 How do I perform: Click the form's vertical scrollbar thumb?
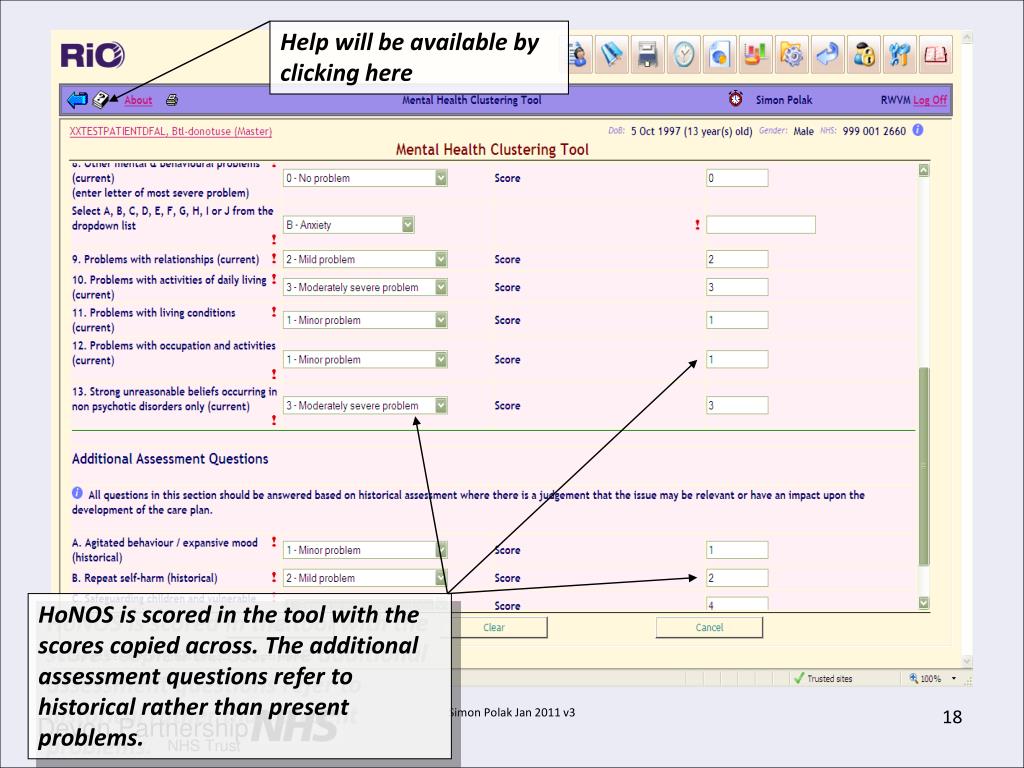click(923, 466)
